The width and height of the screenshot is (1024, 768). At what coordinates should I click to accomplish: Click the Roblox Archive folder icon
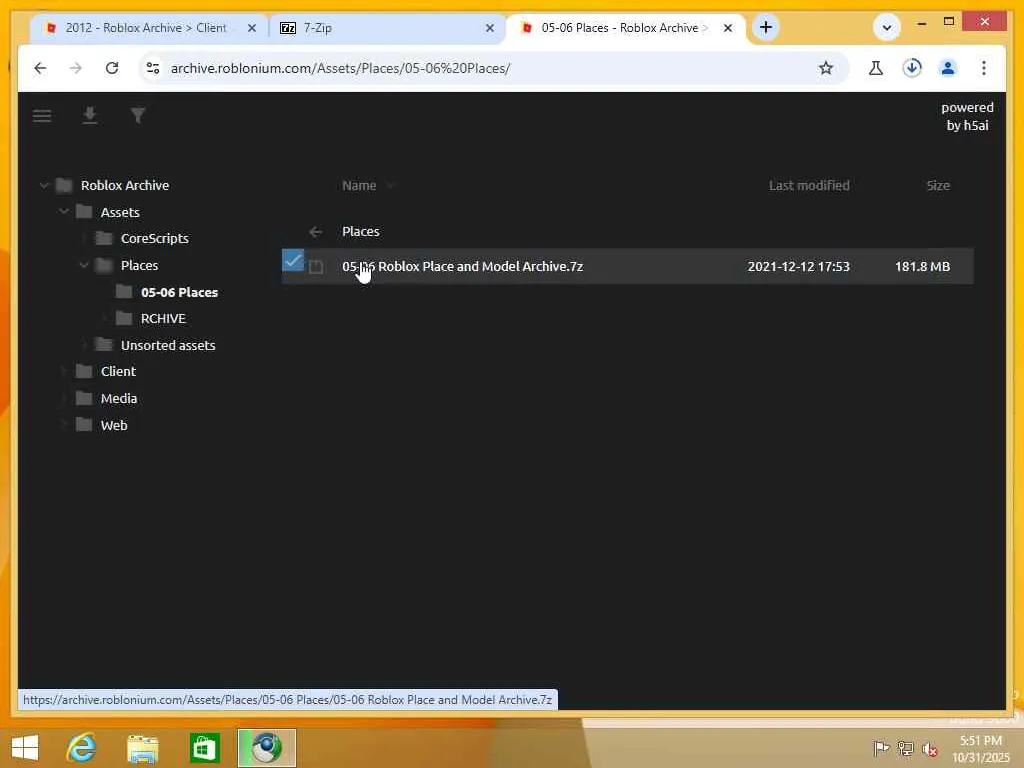pos(64,185)
